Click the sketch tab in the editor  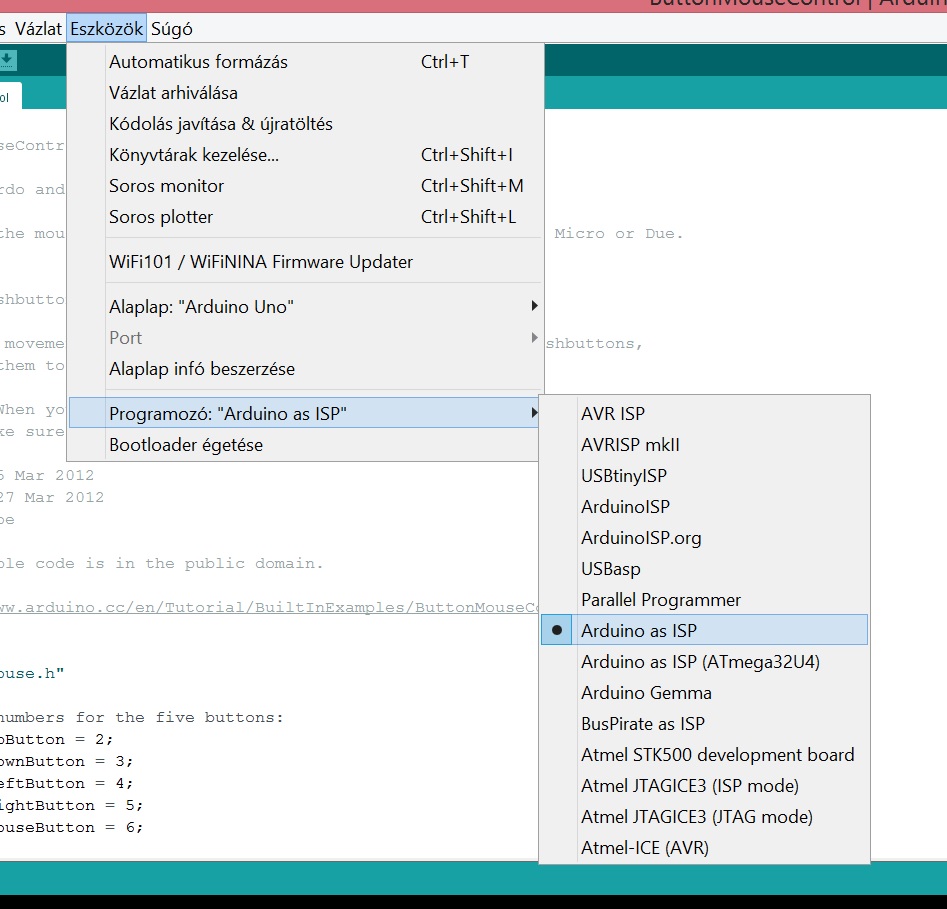tap(10, 97)
